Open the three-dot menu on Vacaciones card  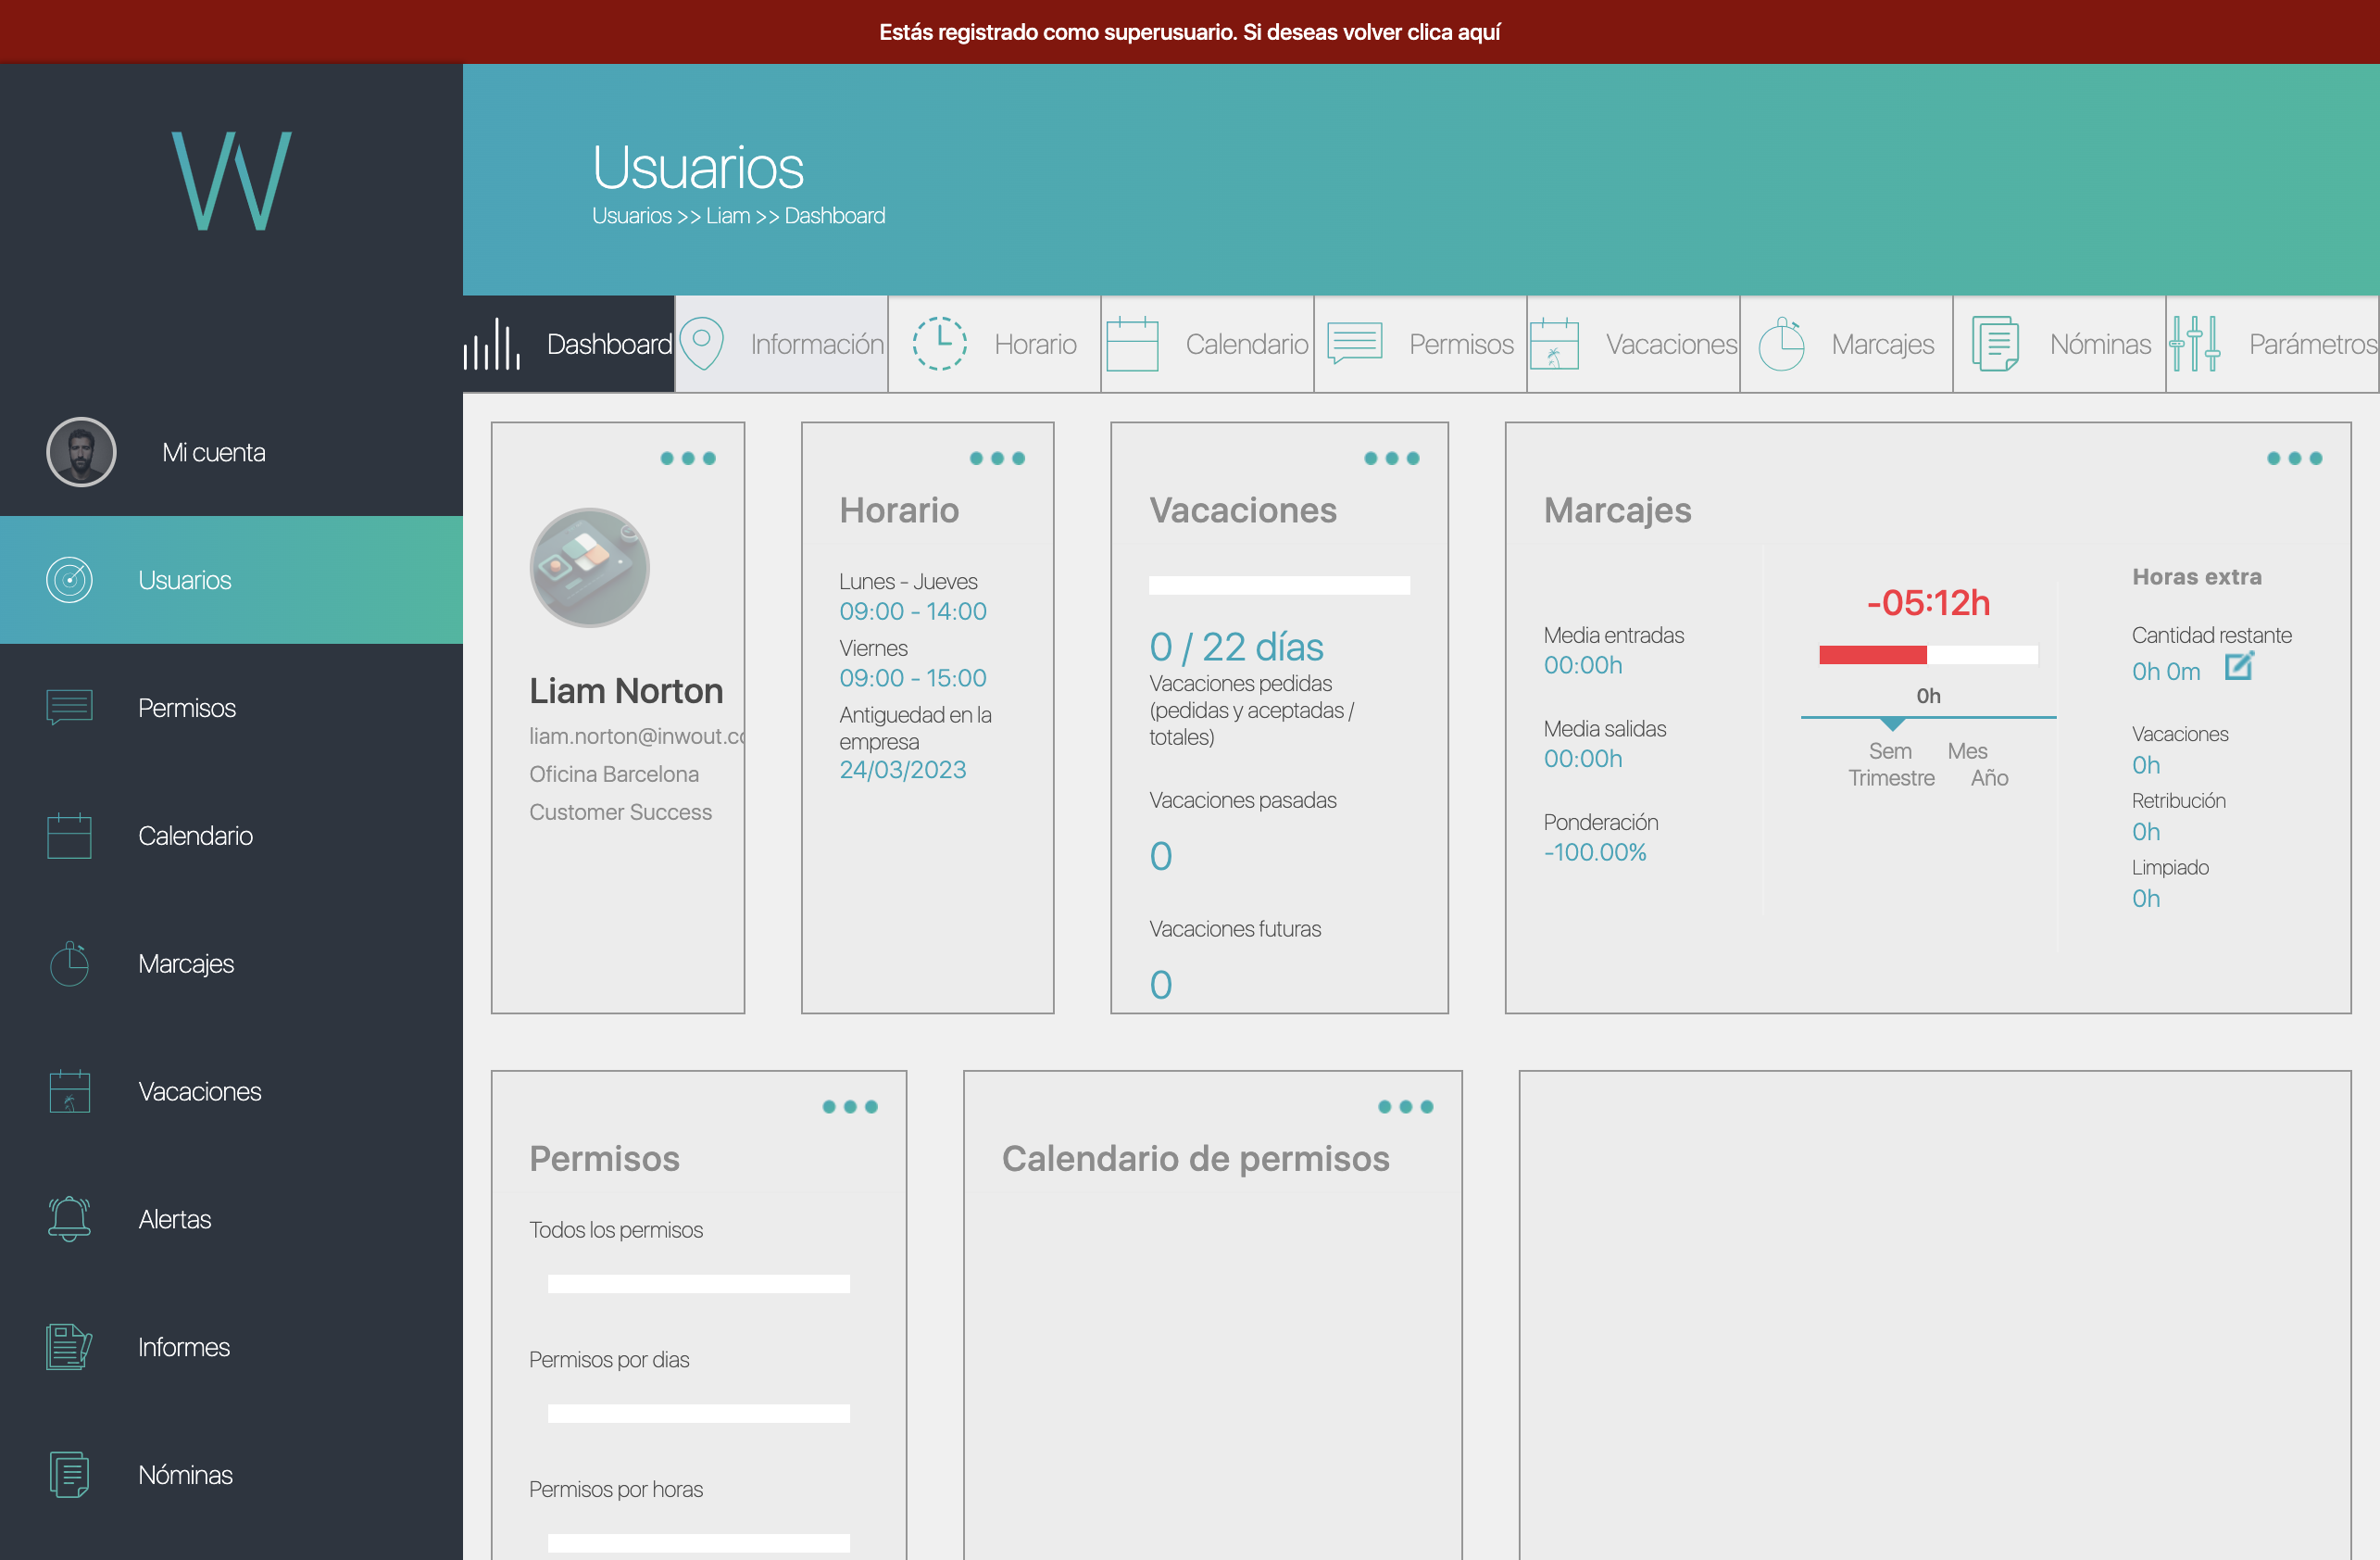coord(1391,458)
